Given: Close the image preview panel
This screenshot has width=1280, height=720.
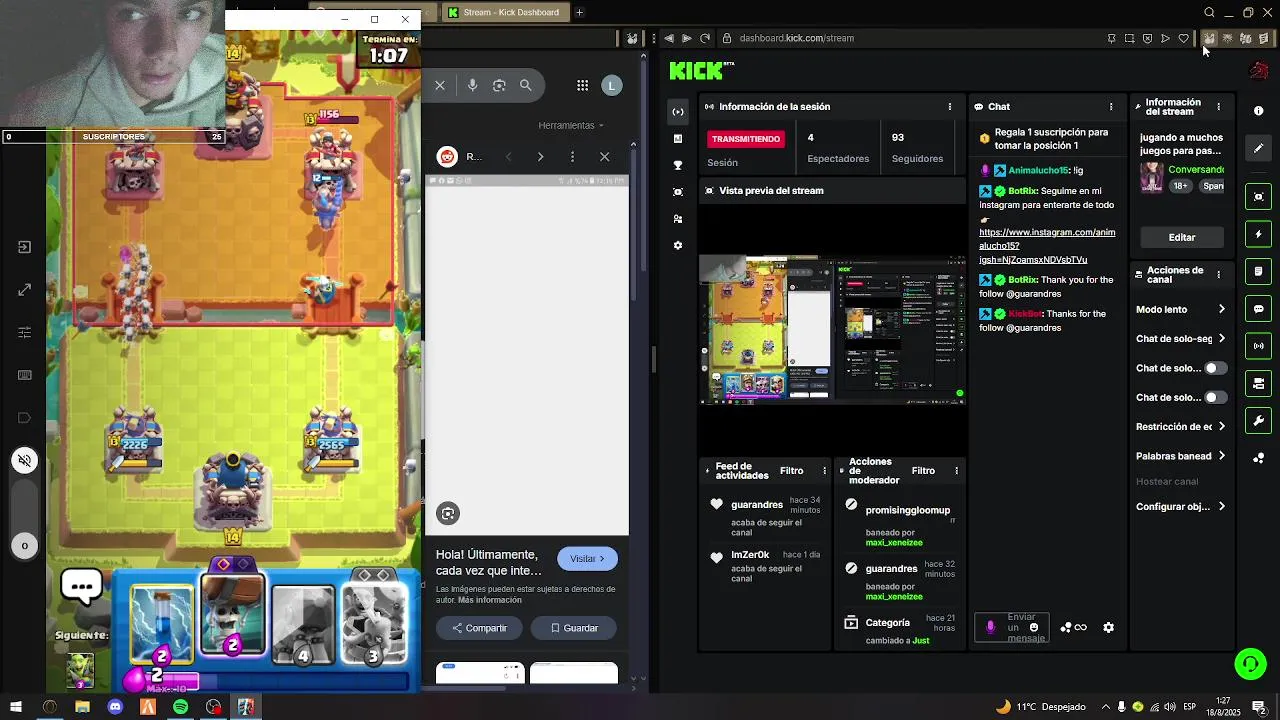Looking at the screenshot, I should tap(604, 157).
